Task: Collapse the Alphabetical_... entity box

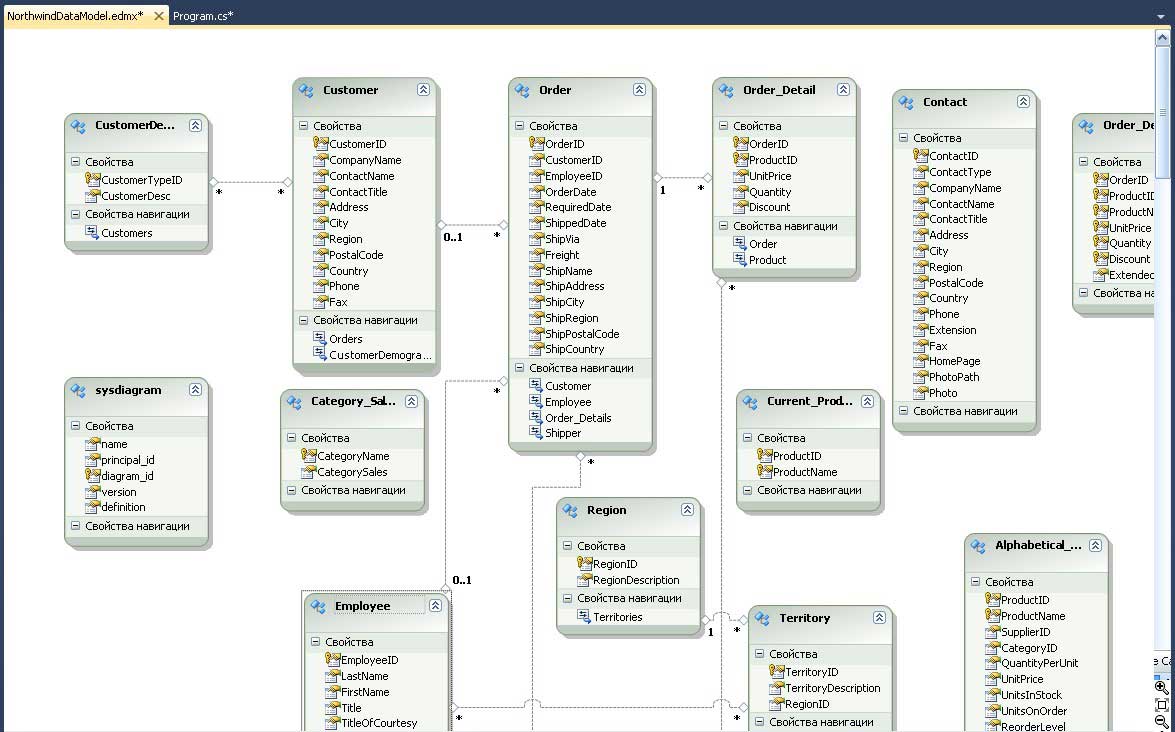Action: [1095, 545]
